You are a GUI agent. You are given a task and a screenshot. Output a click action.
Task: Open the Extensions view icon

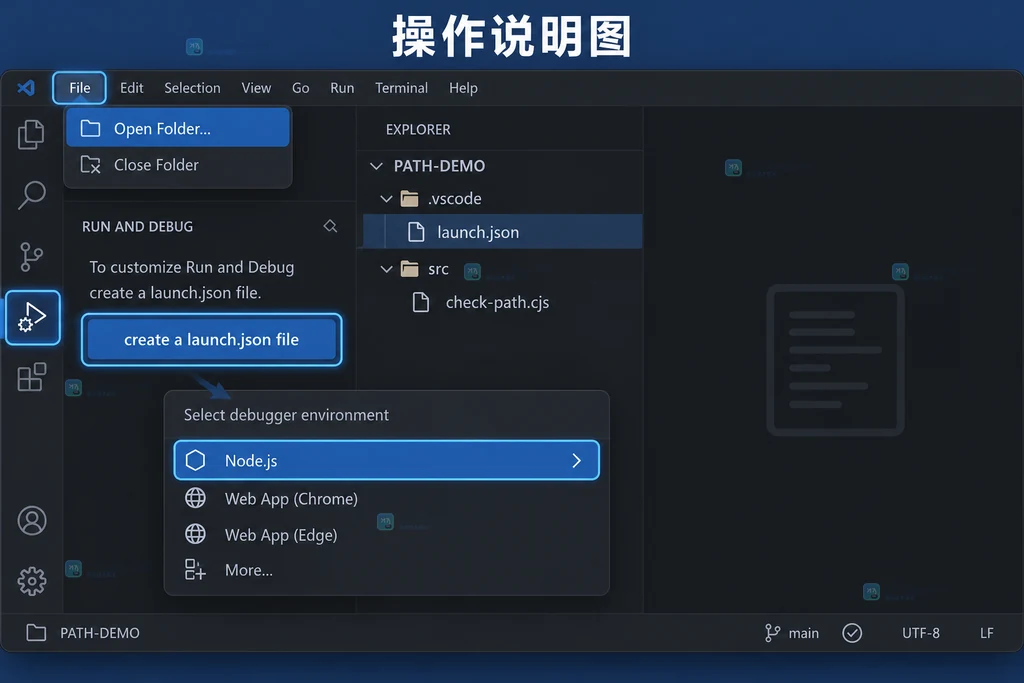click(x=32, y=377)
